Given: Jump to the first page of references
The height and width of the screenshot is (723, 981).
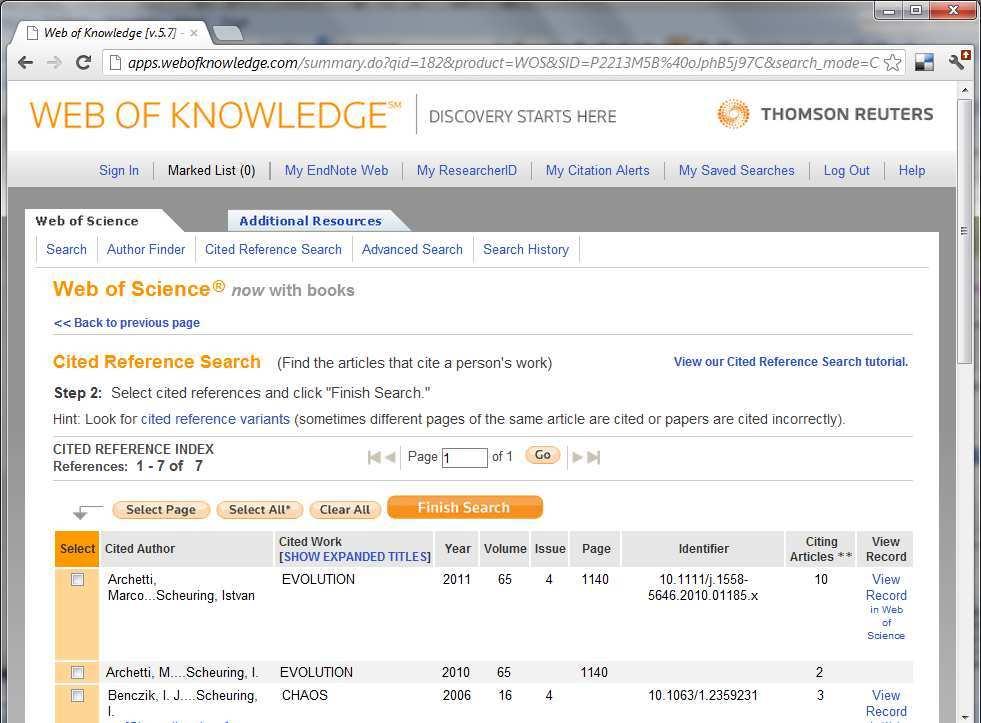Looking at the screenshot, I should tap(374, 457).
